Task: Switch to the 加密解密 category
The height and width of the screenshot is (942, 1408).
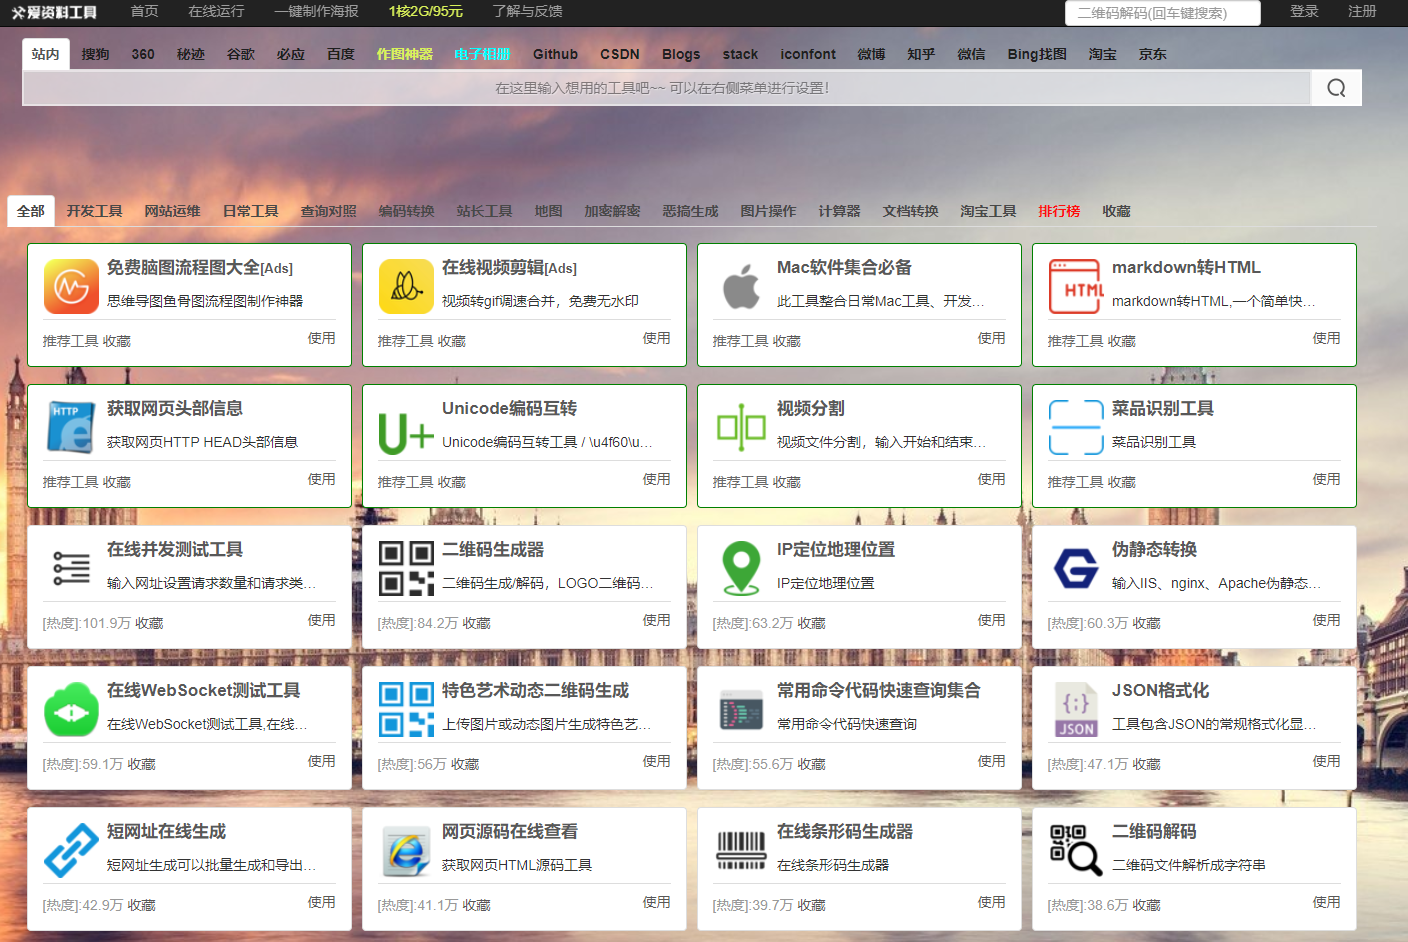Action: (x=612, y=211)
